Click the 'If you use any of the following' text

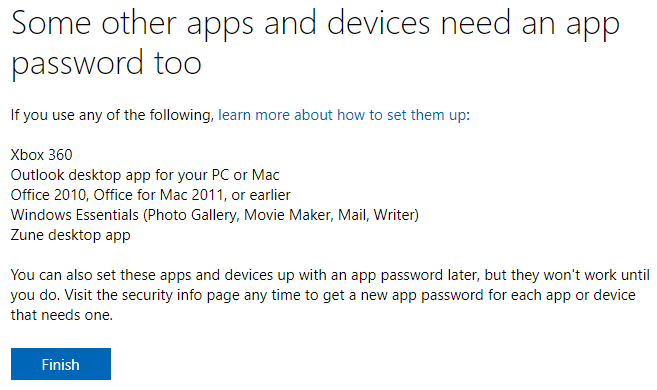click(112, 115)
